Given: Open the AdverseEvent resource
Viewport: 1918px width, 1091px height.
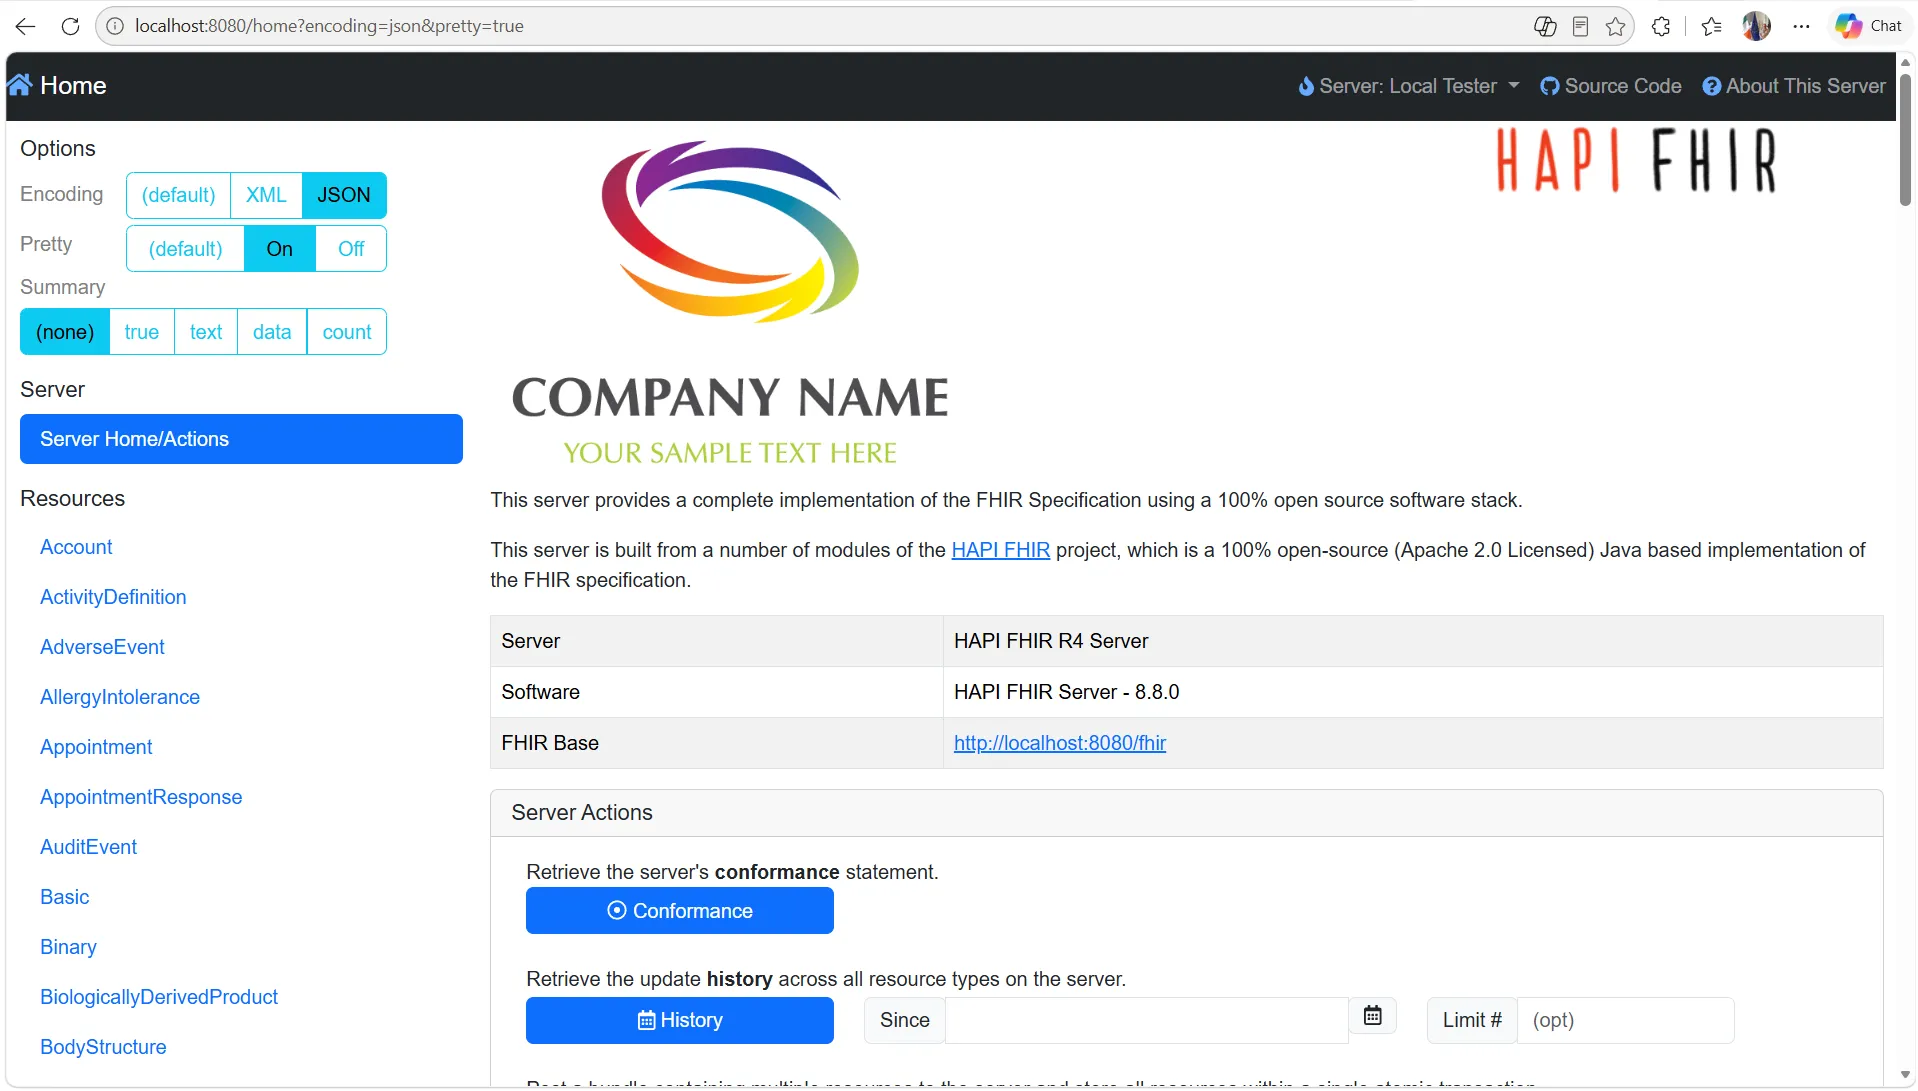Looking at the screenshot, I should click(102, 647).
